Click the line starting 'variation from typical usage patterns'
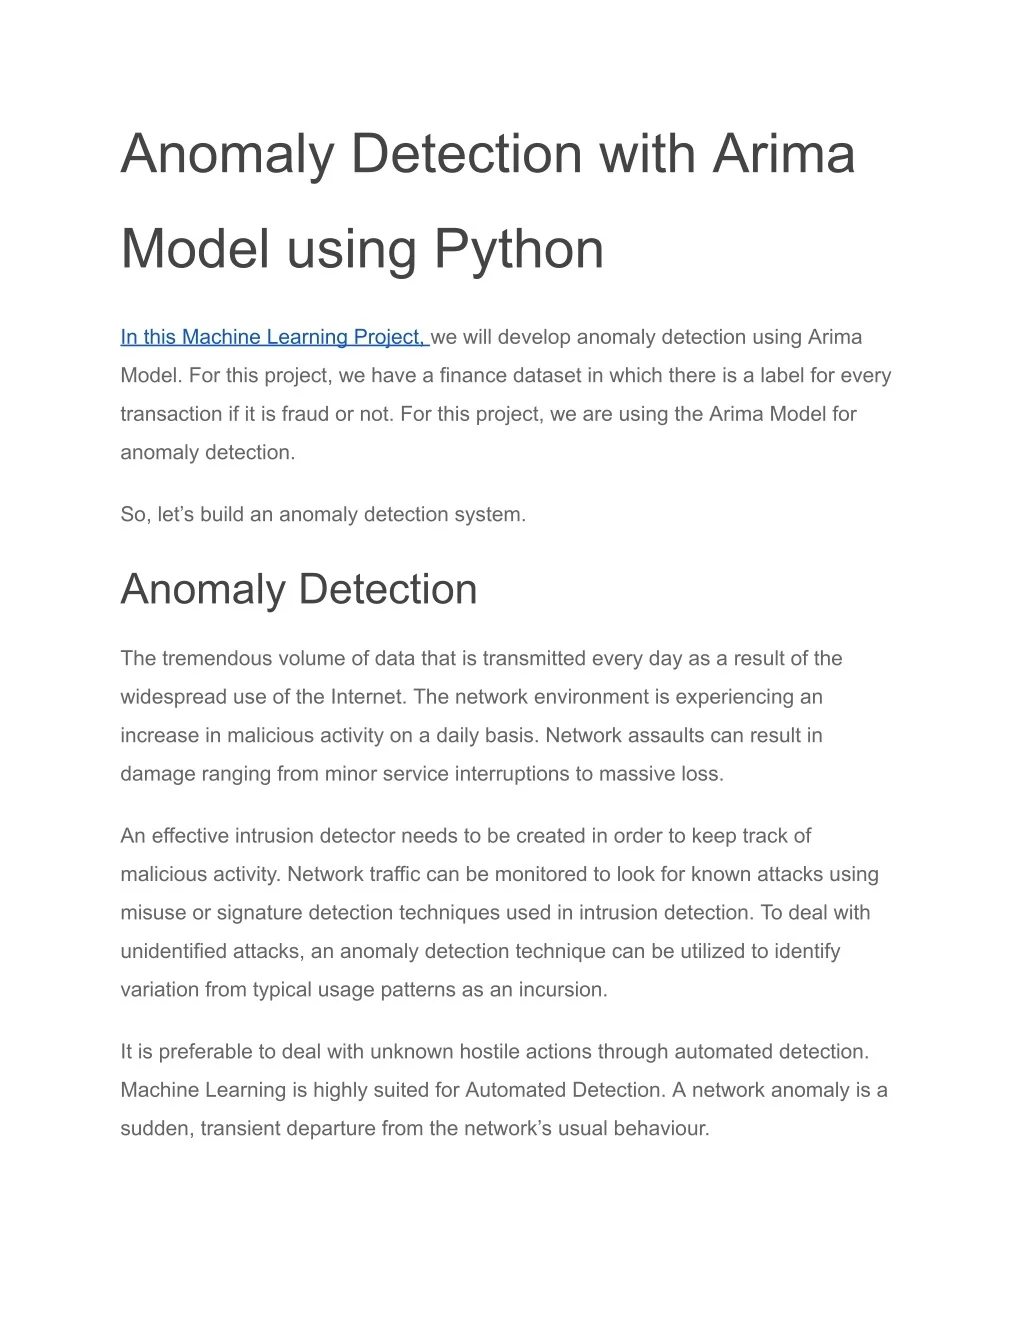 coord(364,990)
